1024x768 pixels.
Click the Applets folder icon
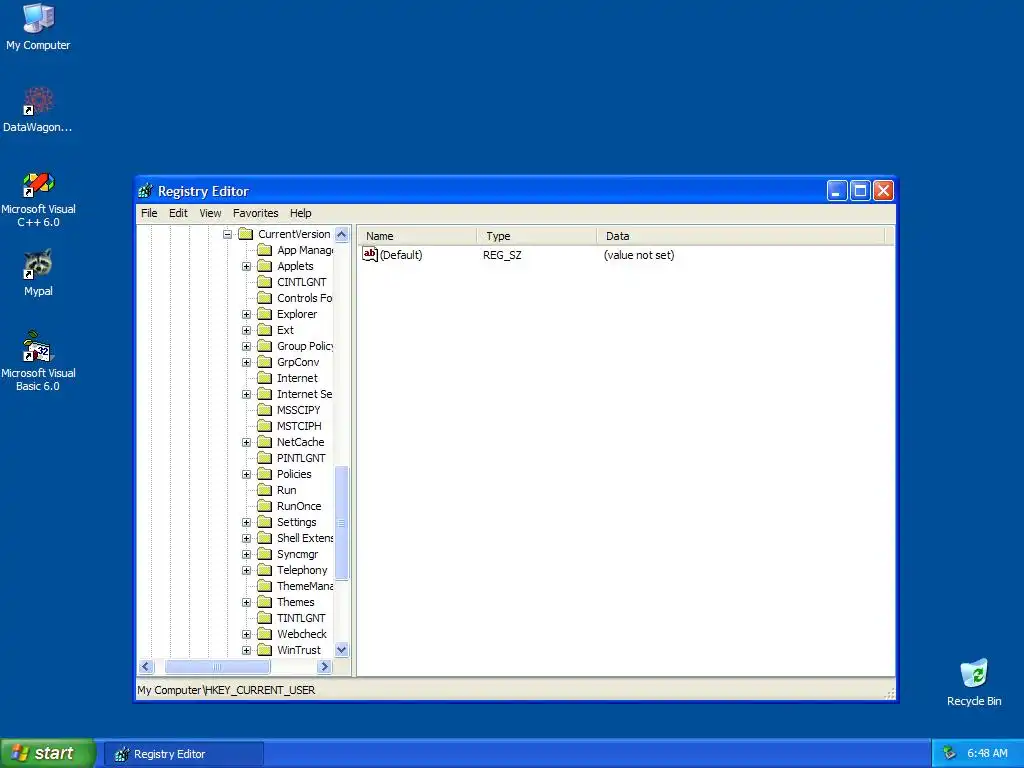pos(264,266)
